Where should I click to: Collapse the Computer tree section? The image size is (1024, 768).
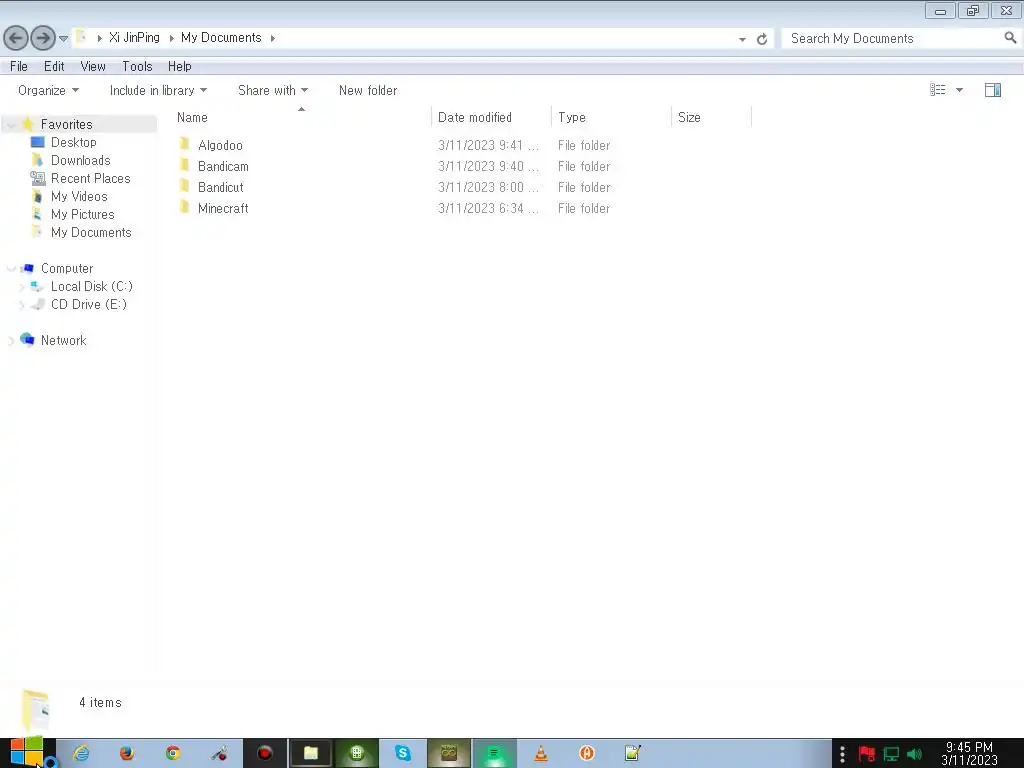[x=11, y=268]
